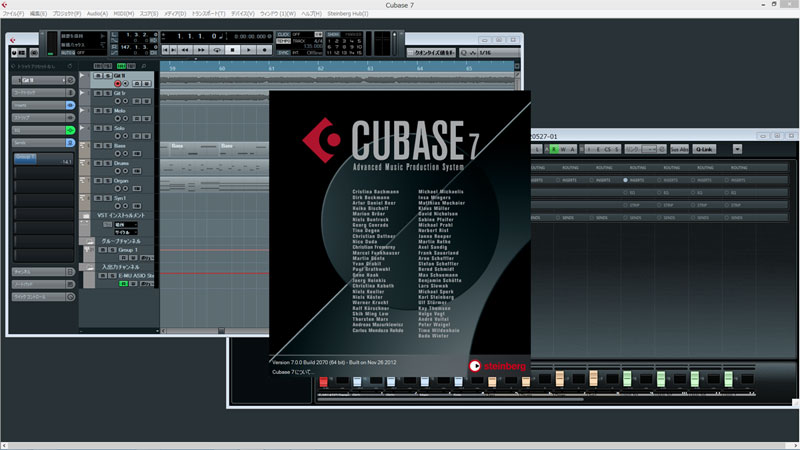Click the find tracks magnifier icon

(x=144, y=66)
